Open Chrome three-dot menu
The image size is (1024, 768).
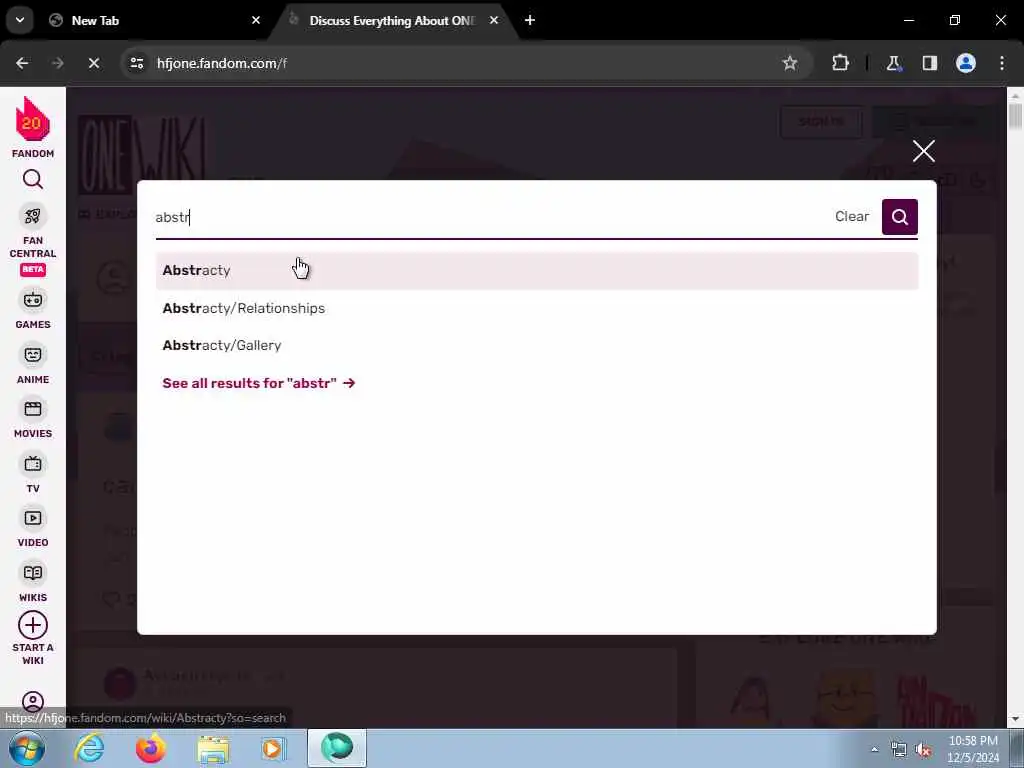(1001, 63)
